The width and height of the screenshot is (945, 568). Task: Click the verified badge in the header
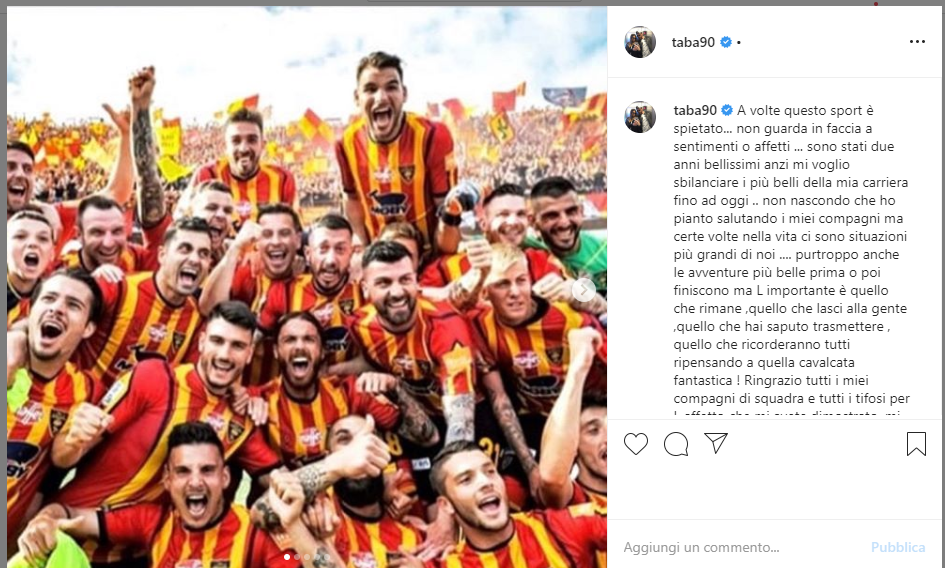tap(726, 42)
